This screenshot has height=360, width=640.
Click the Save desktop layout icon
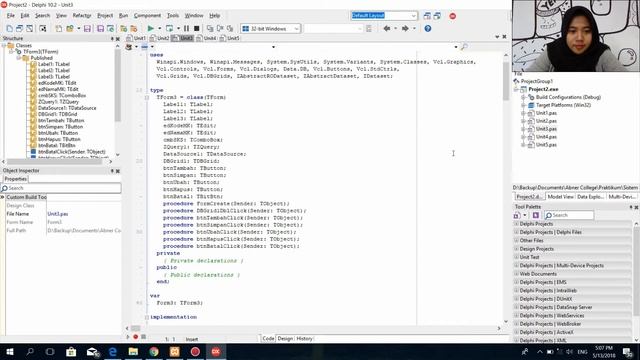pos(427,16)
